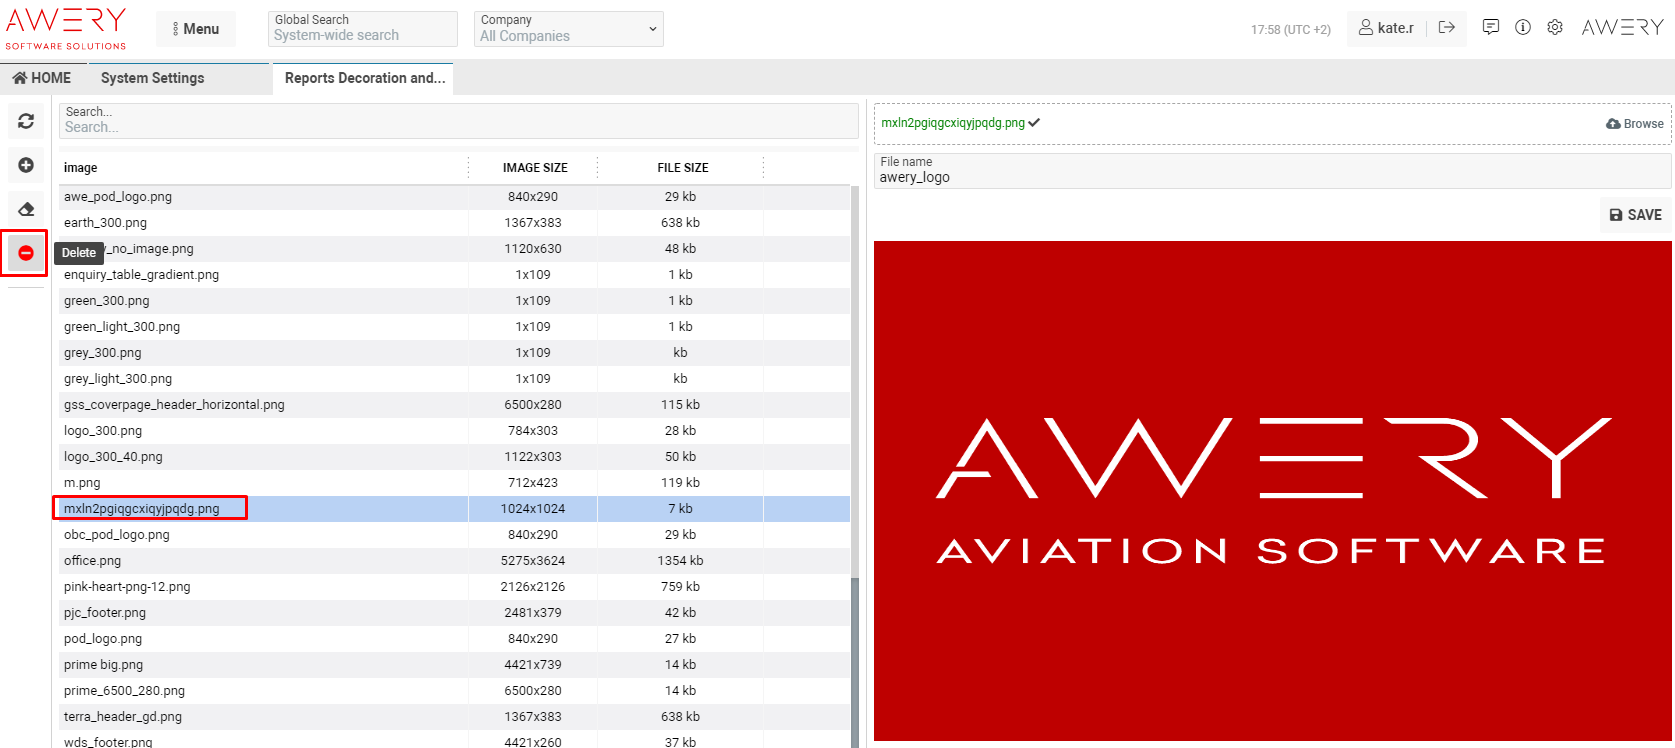Click the red Delete icon

point(26,253)
